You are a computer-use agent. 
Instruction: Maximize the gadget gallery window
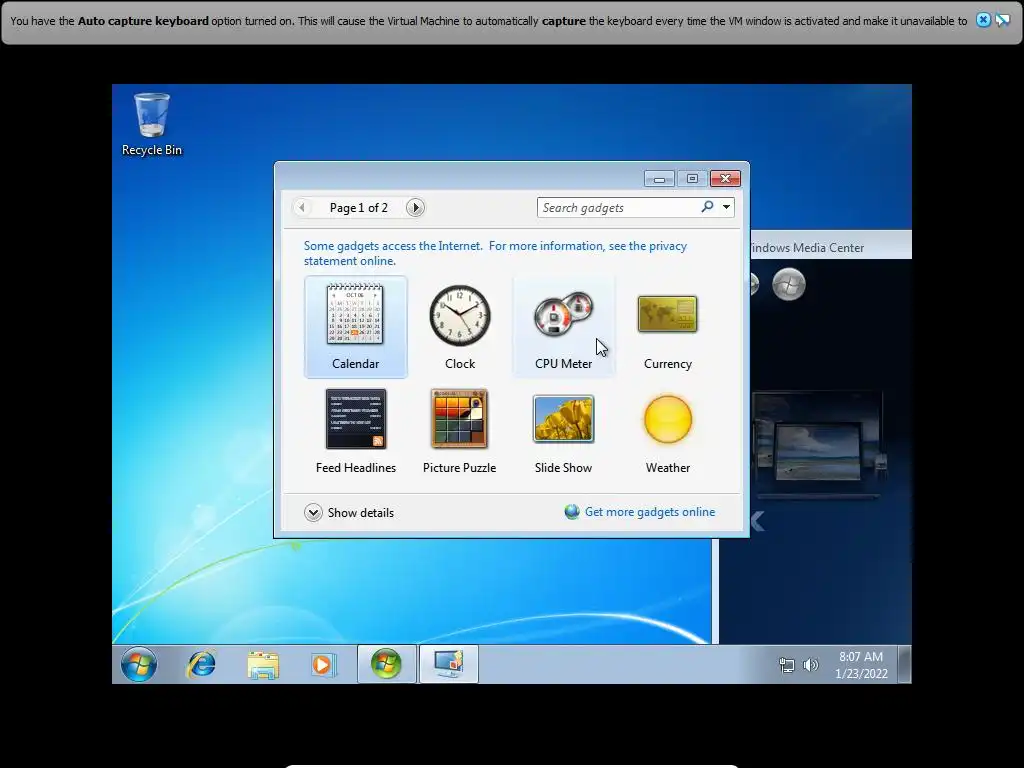click(x=692, y=179)
